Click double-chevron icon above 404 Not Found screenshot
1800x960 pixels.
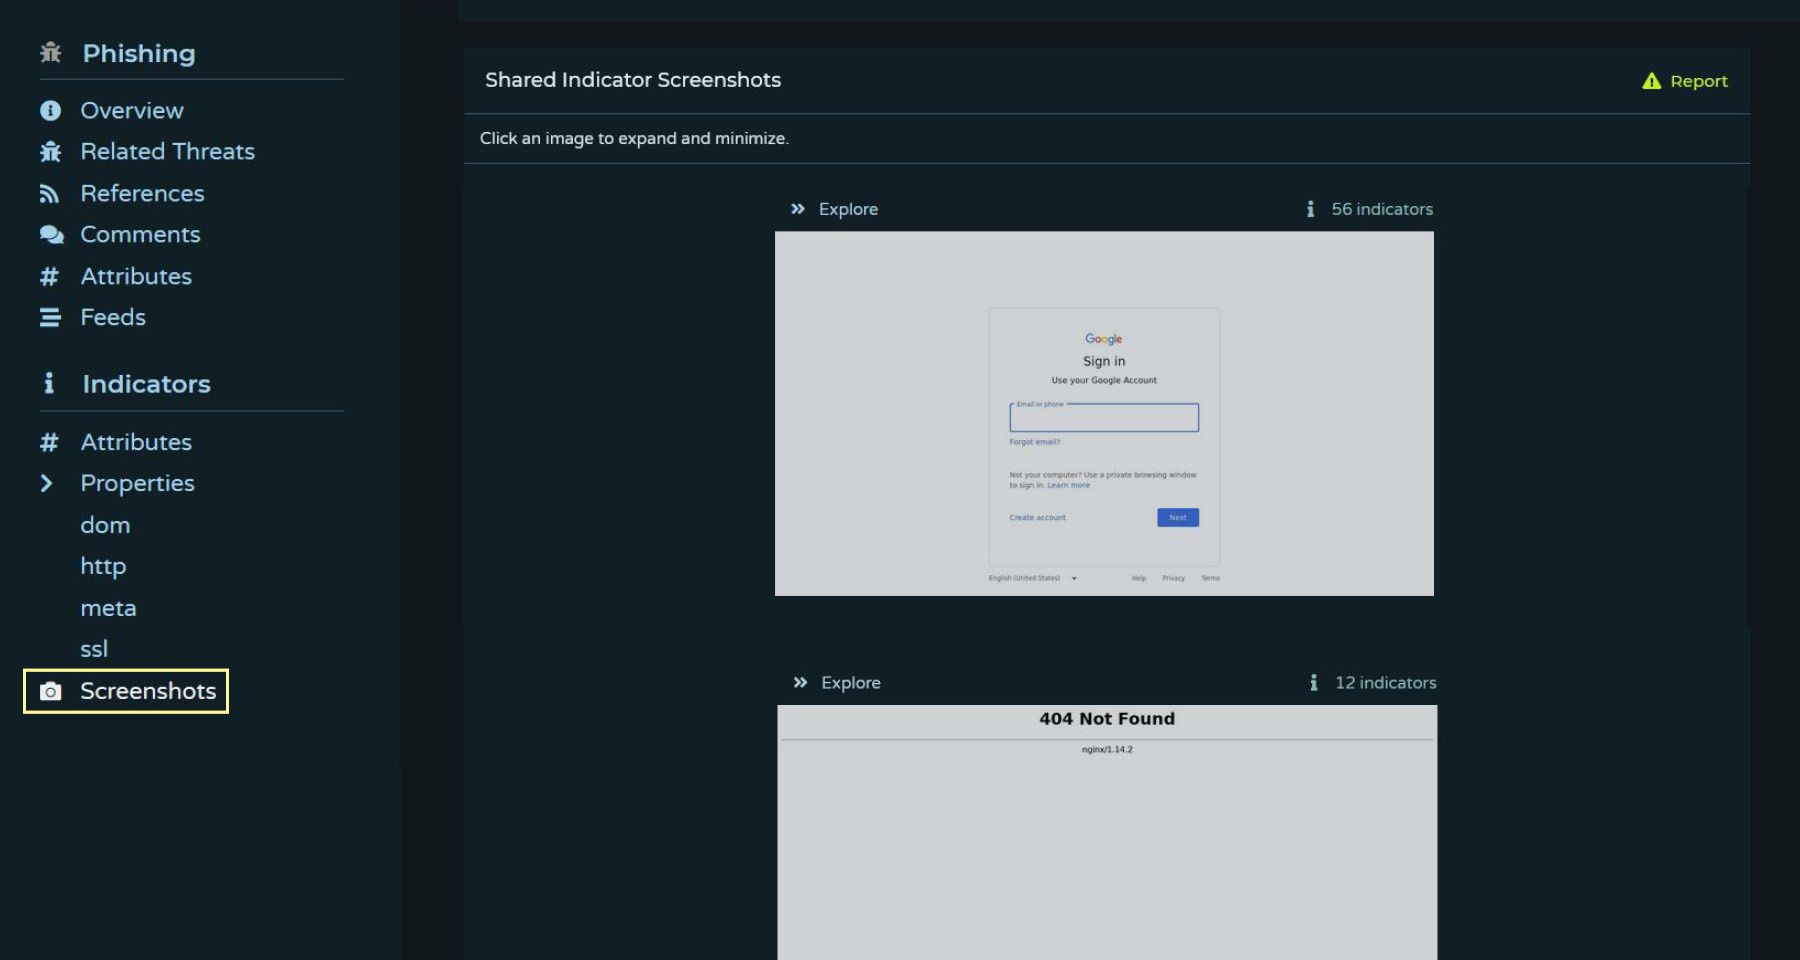(x=800, y=683)
